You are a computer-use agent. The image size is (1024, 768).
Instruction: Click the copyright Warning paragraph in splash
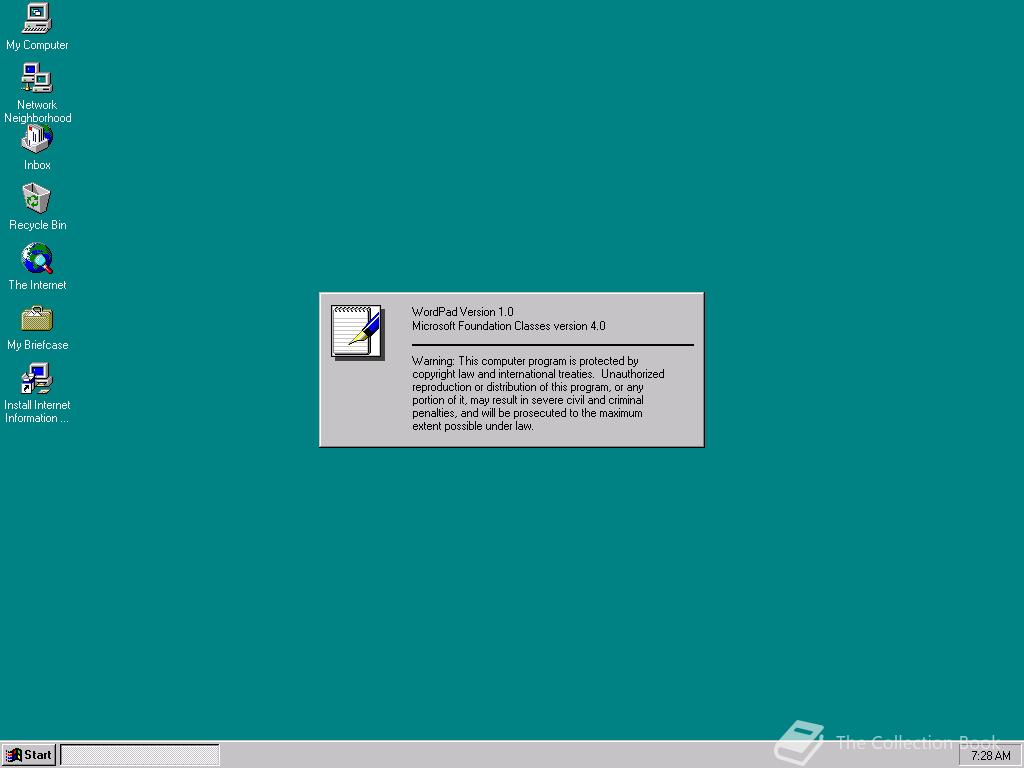[538, 394]
